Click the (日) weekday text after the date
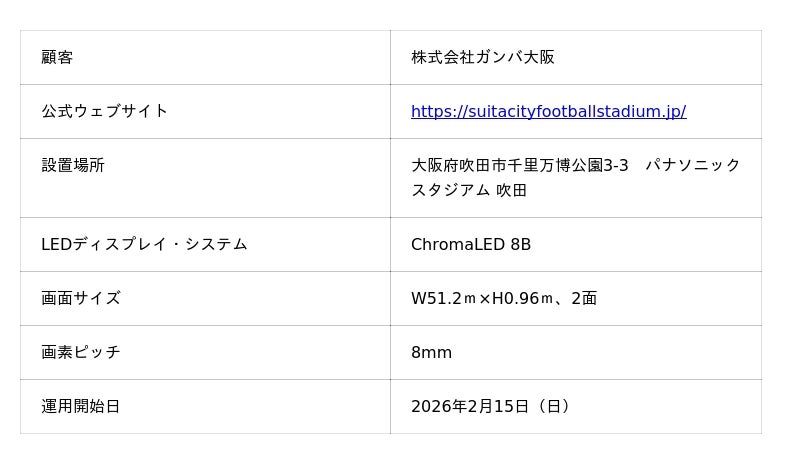The height and width of the screenshot is (464, 800). tap(553, 406)
